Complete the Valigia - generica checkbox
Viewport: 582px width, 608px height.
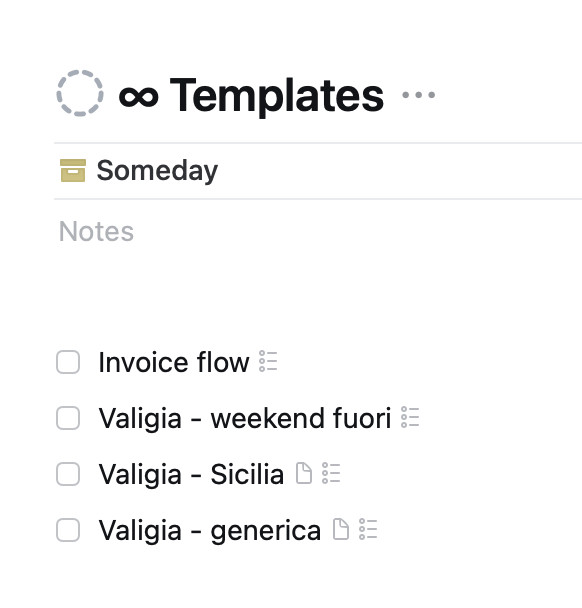click(68, 530)
